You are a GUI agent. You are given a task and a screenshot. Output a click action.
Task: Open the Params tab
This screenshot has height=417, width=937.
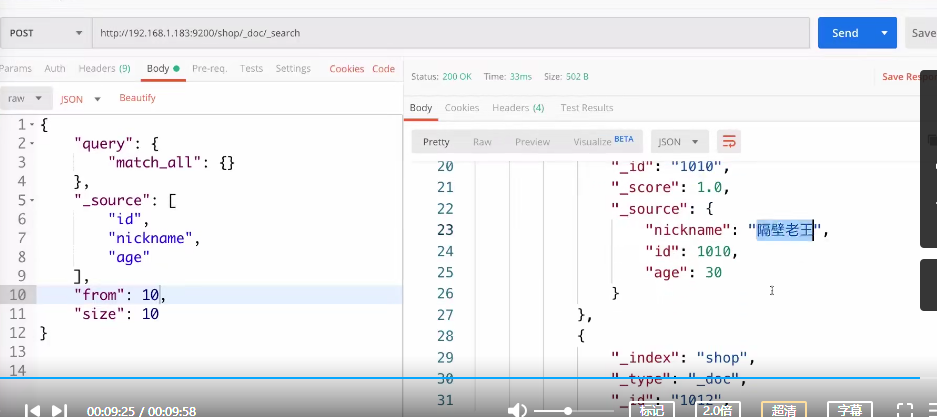tap(16, 69)
